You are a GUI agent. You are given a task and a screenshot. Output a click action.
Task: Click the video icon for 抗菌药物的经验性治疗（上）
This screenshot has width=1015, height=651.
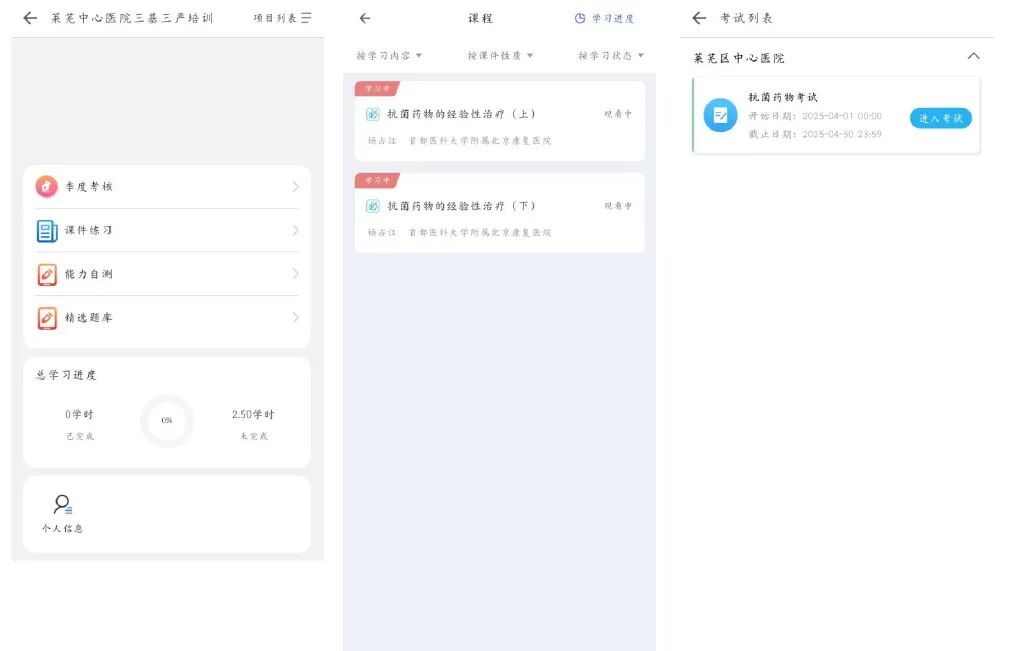(x=374, y=113)
